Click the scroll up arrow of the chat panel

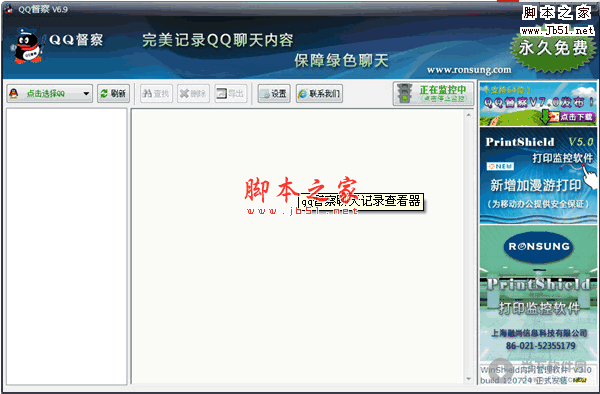(469, 114)
